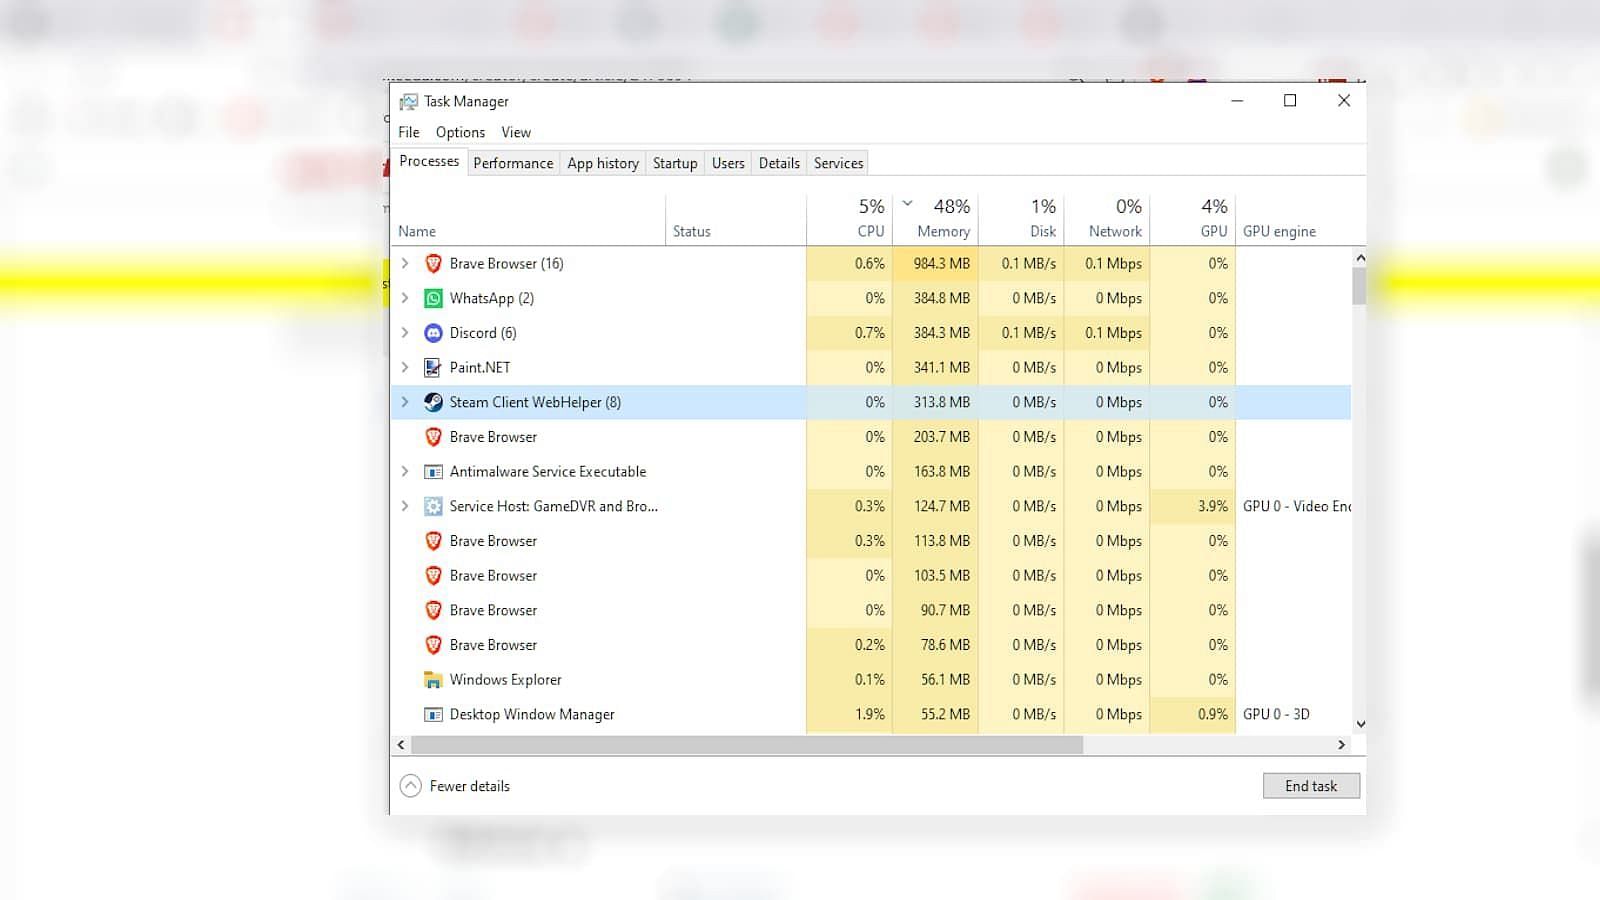This screenshot has width=1600, height=900.
Task: Click Brave icon on 203.7 MB row
Action: coord(433,437)
